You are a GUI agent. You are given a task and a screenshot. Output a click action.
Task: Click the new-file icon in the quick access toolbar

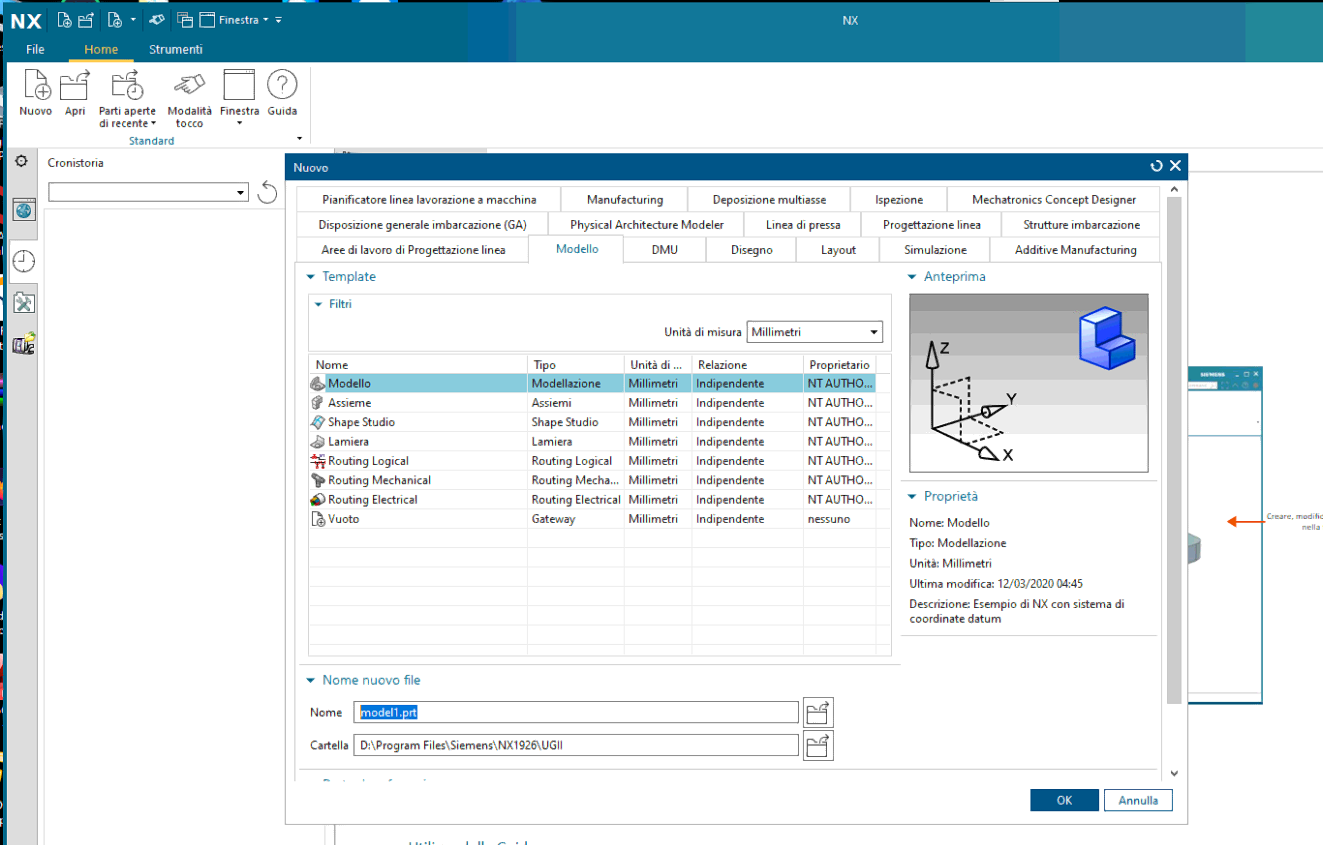click(64, 20)
